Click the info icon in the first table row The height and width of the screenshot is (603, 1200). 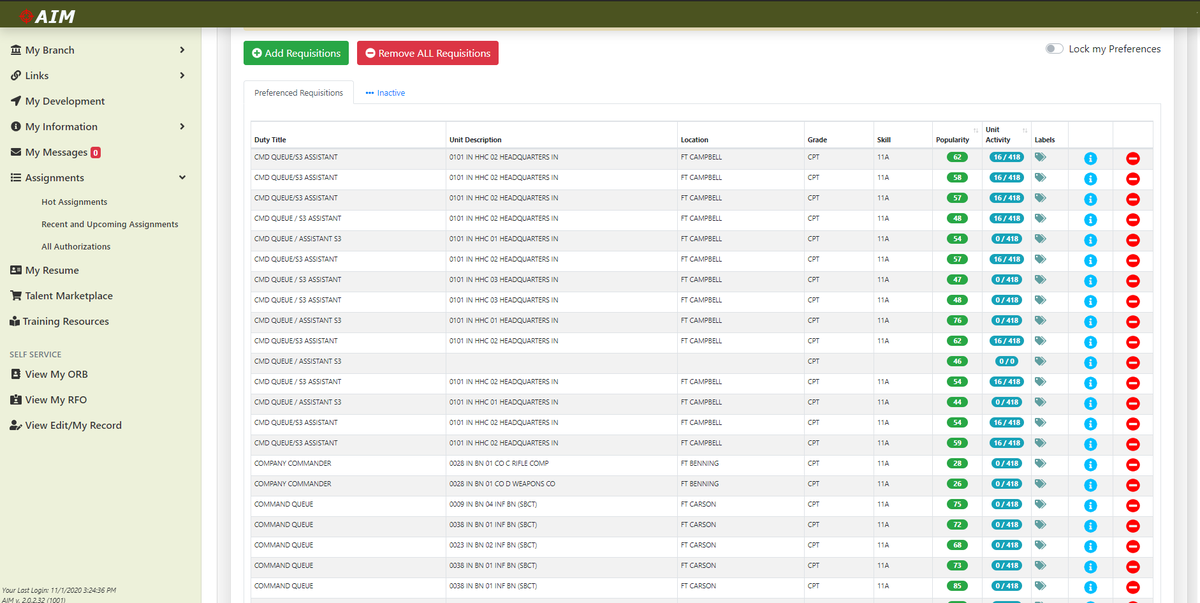point(1091,158)
